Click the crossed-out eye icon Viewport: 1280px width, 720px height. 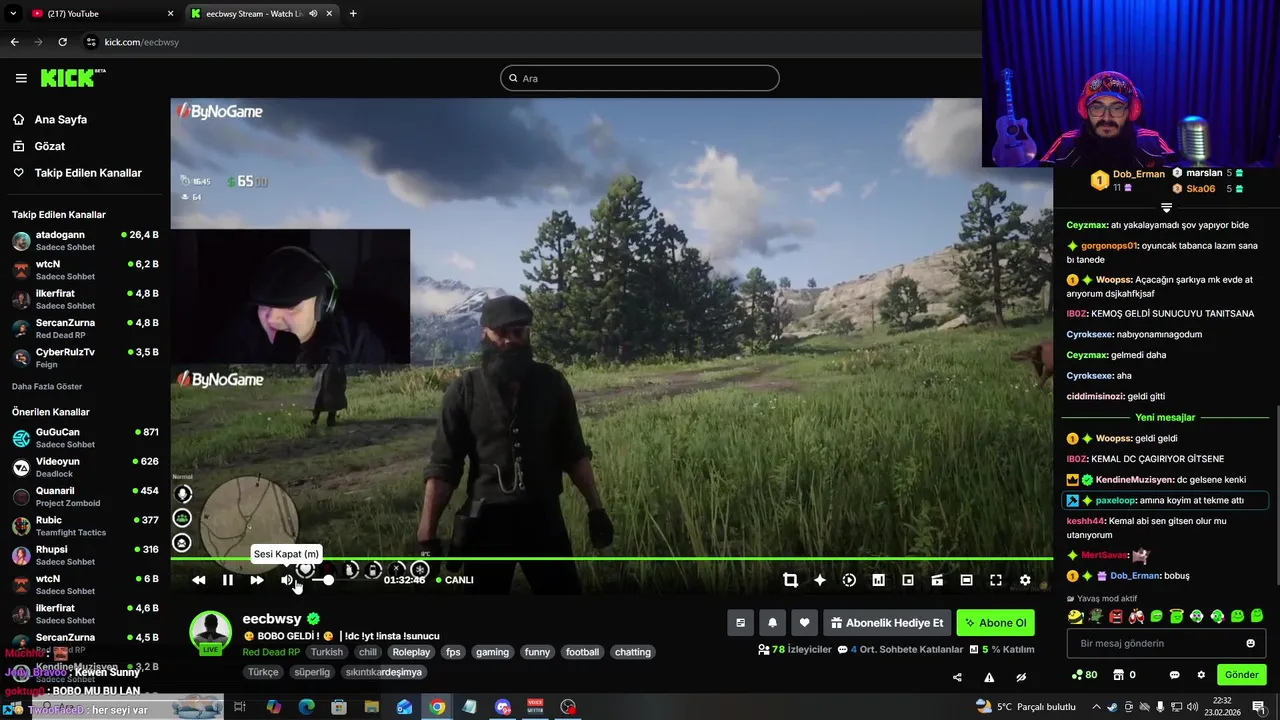pyautogui.click(x=1021, y=677)
